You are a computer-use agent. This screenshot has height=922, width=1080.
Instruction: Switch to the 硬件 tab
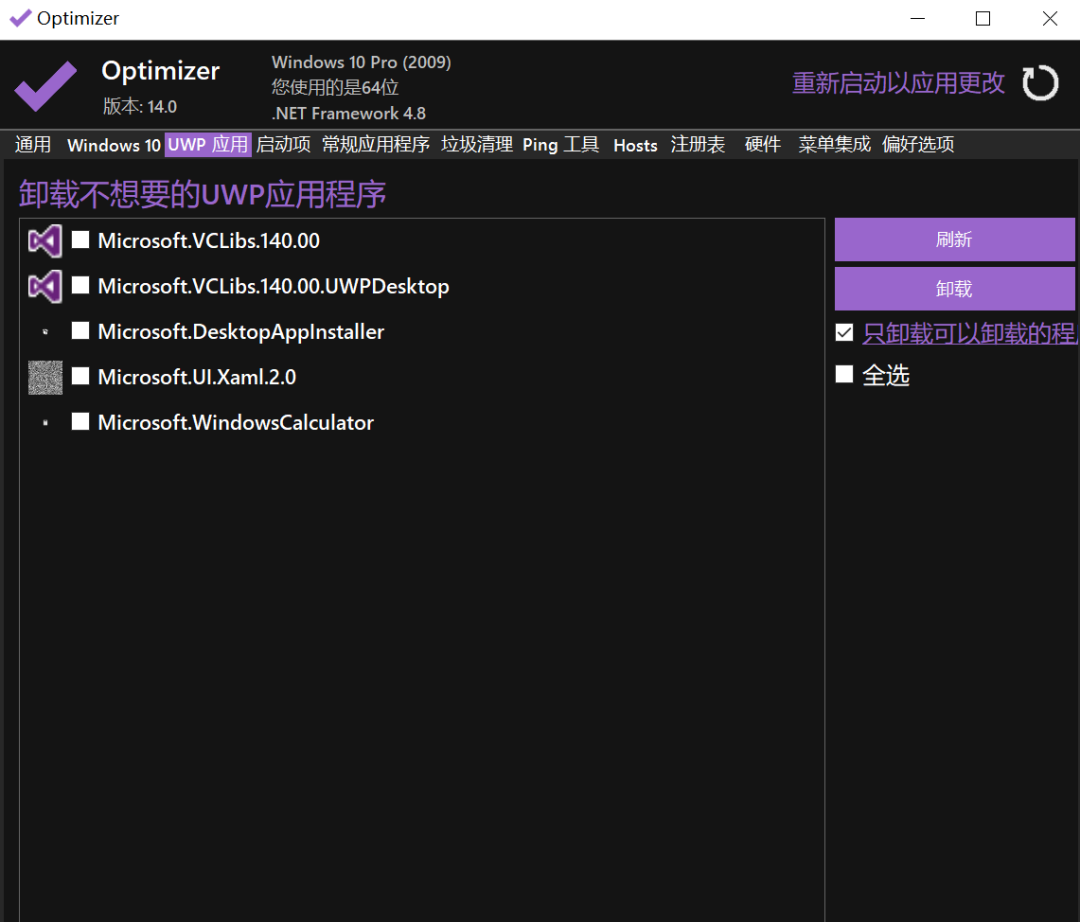click(762, 145)
